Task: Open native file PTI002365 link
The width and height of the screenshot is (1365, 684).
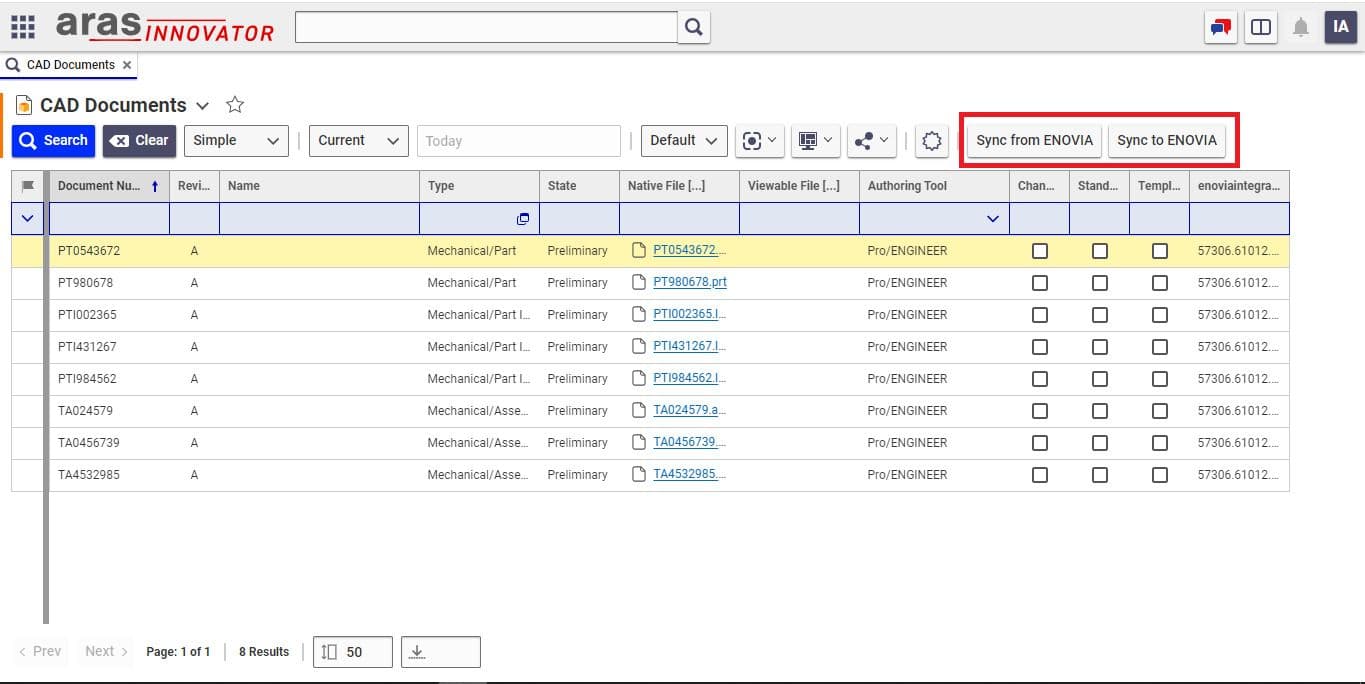Action: point(690,315)
